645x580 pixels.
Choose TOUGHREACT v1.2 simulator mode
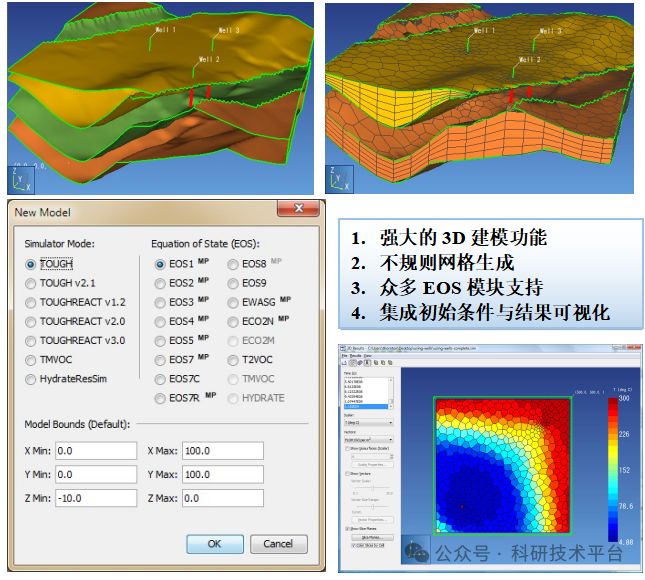click(30, 303)
